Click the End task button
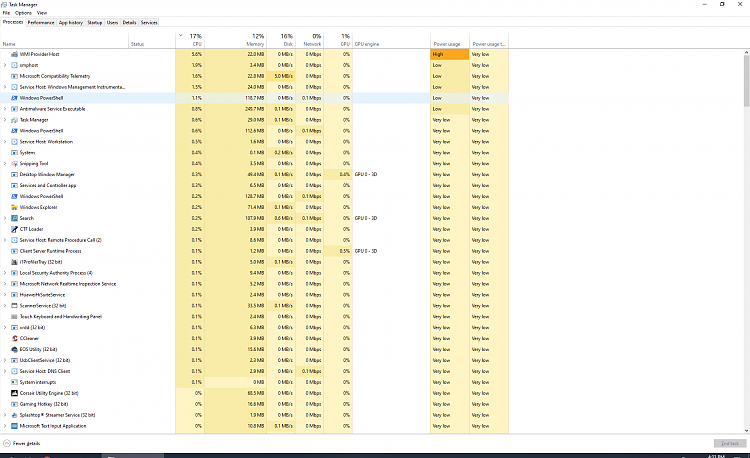The image size is (750, 458). click(x=730, y=443)
